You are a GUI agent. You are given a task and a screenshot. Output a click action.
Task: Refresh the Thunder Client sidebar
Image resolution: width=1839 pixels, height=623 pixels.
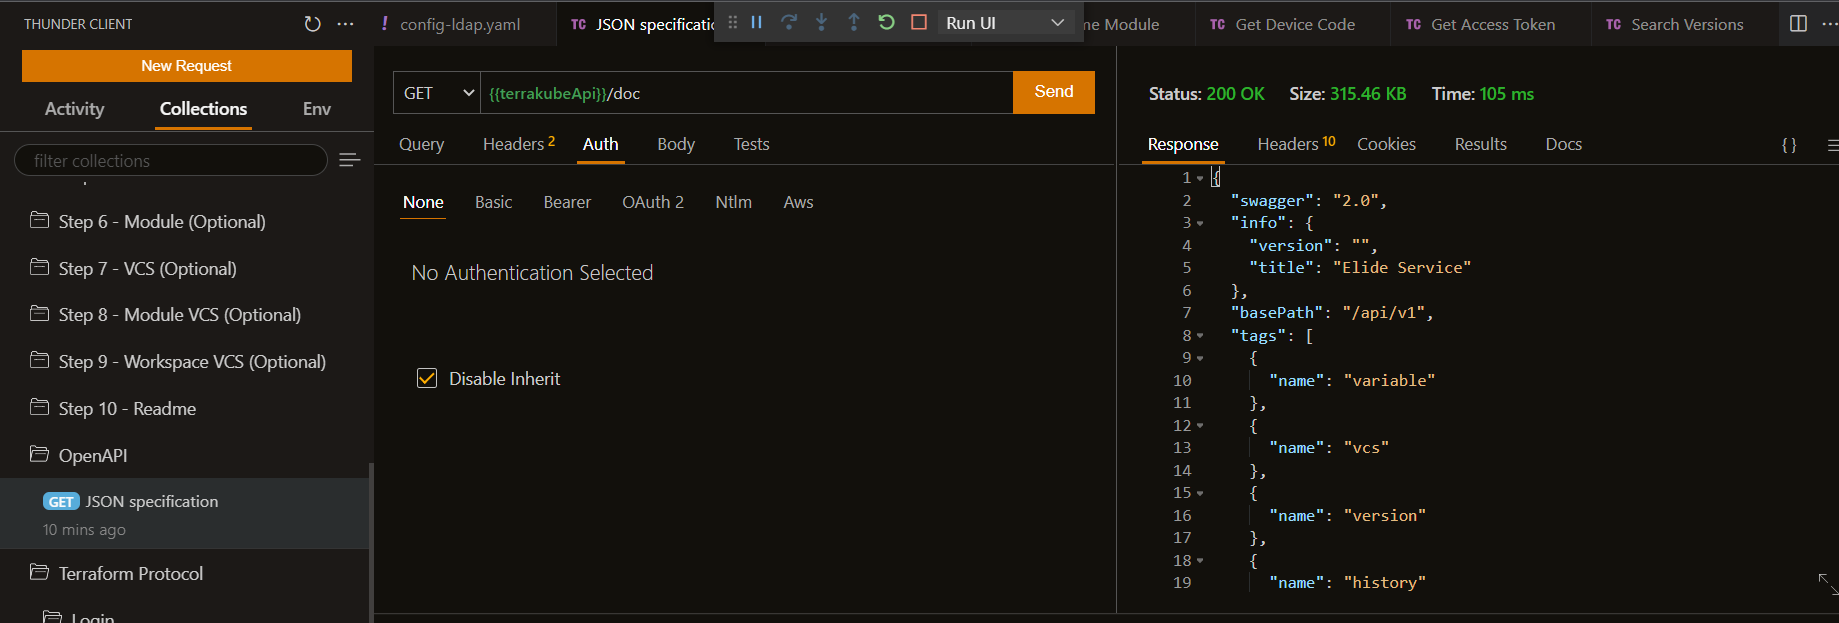(312, 24)
